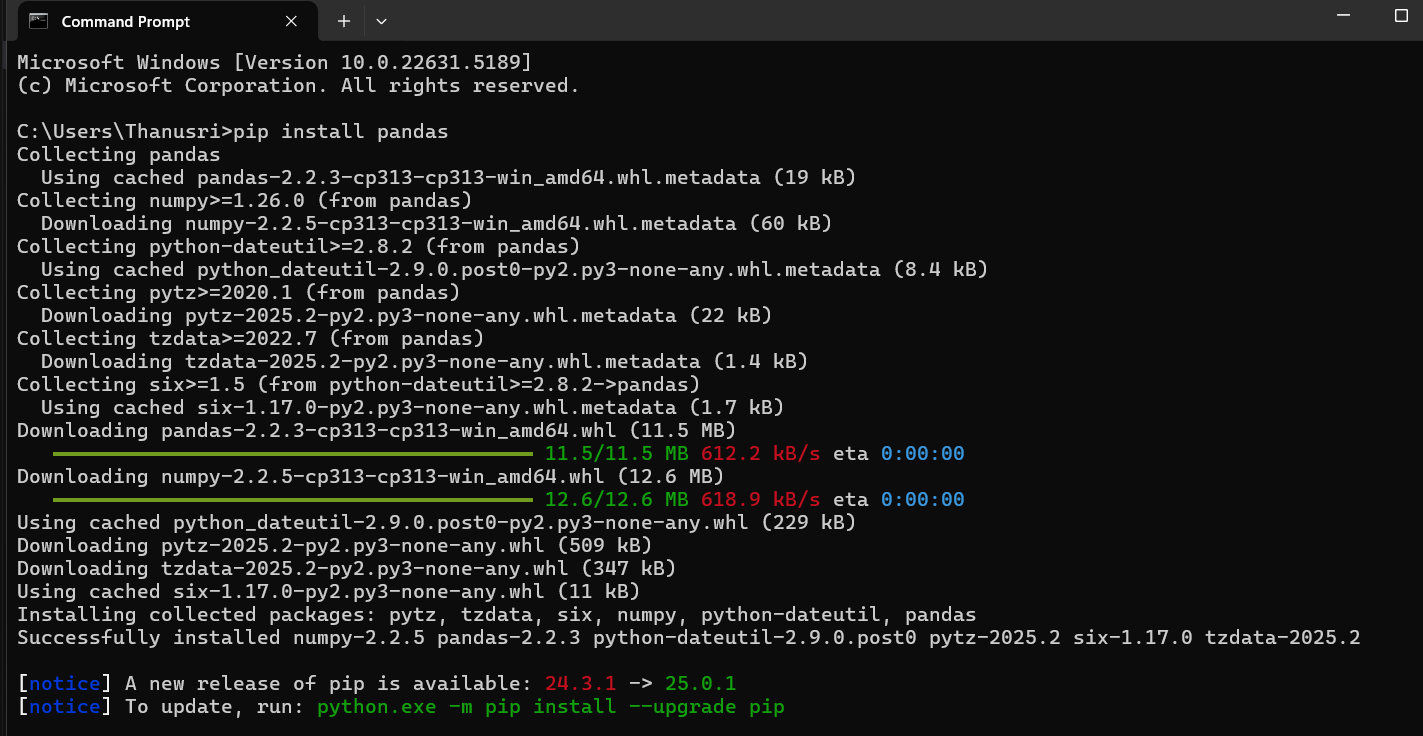Viewport: 1423px width, 736px height.
Task: Click the 'Collecting pandas' line
Action: 118,155
